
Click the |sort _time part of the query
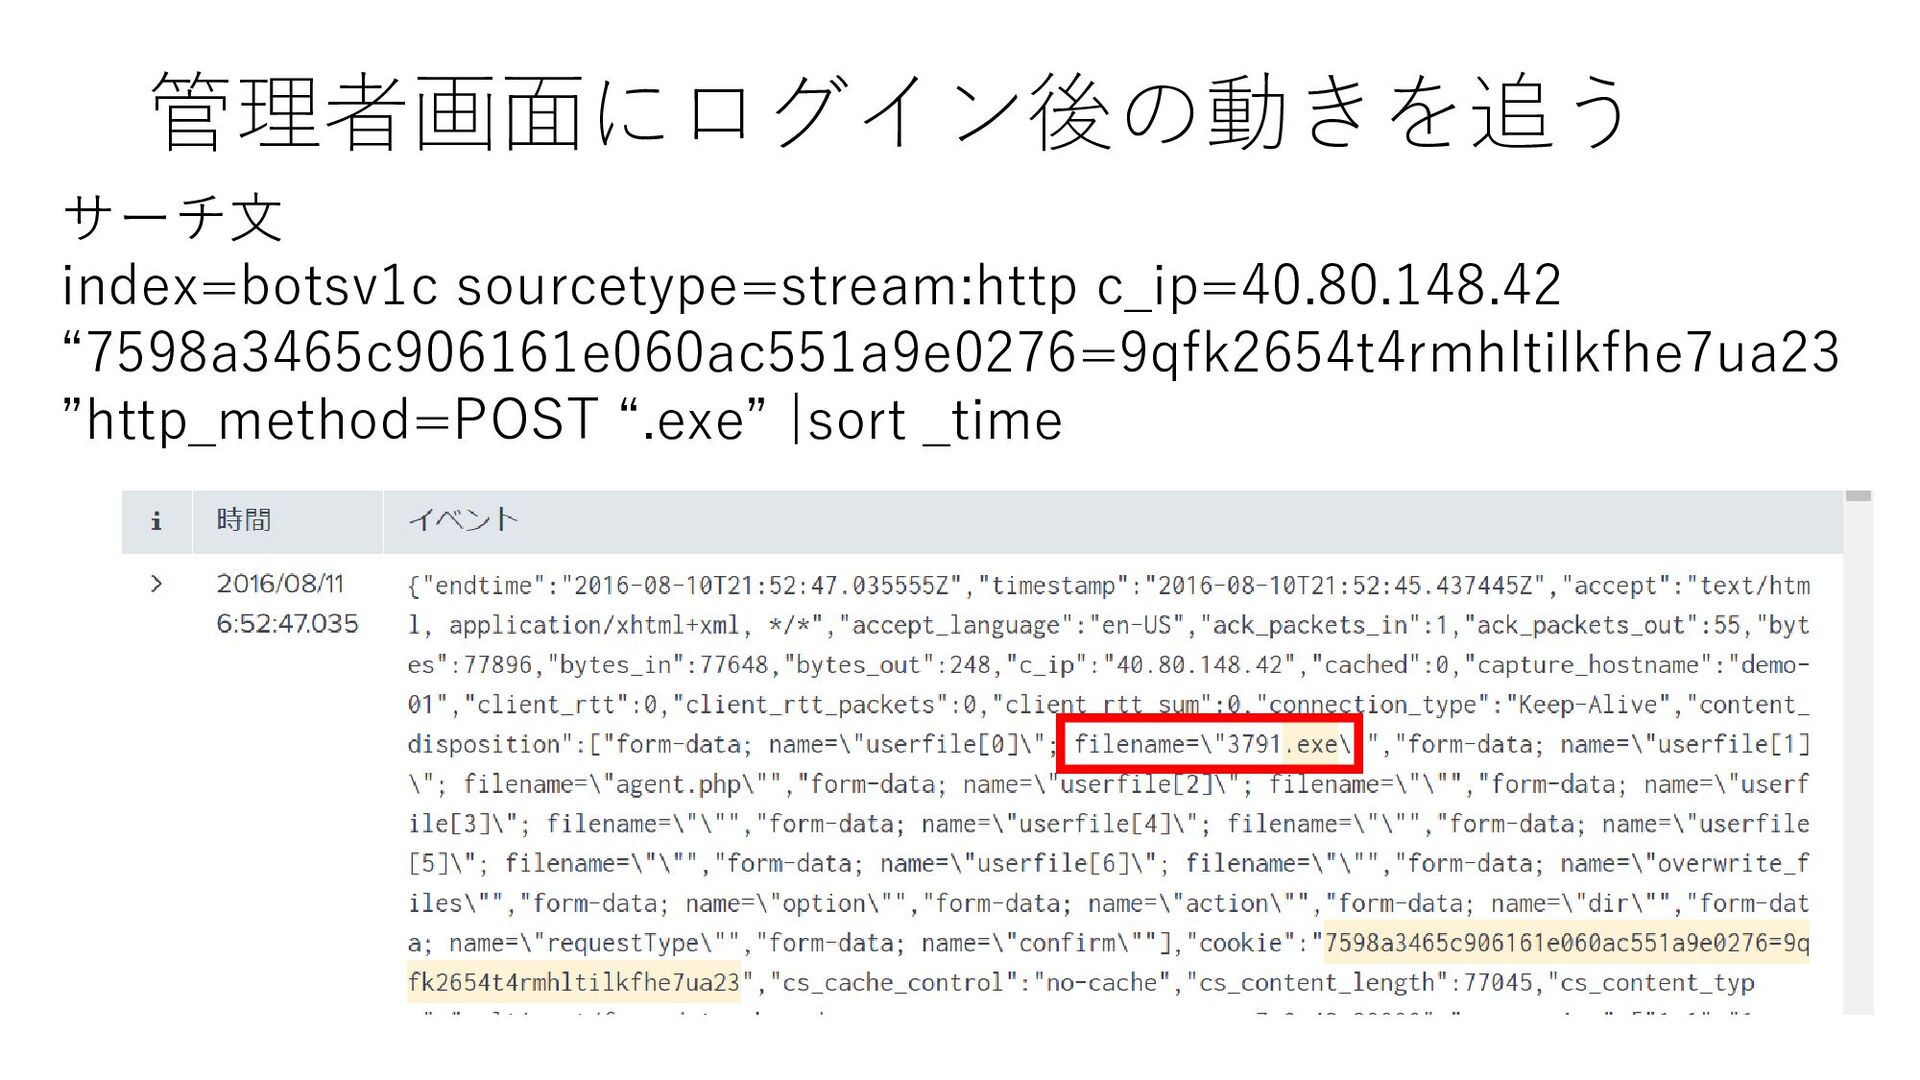pyautogui.click(x=926, y=420)
